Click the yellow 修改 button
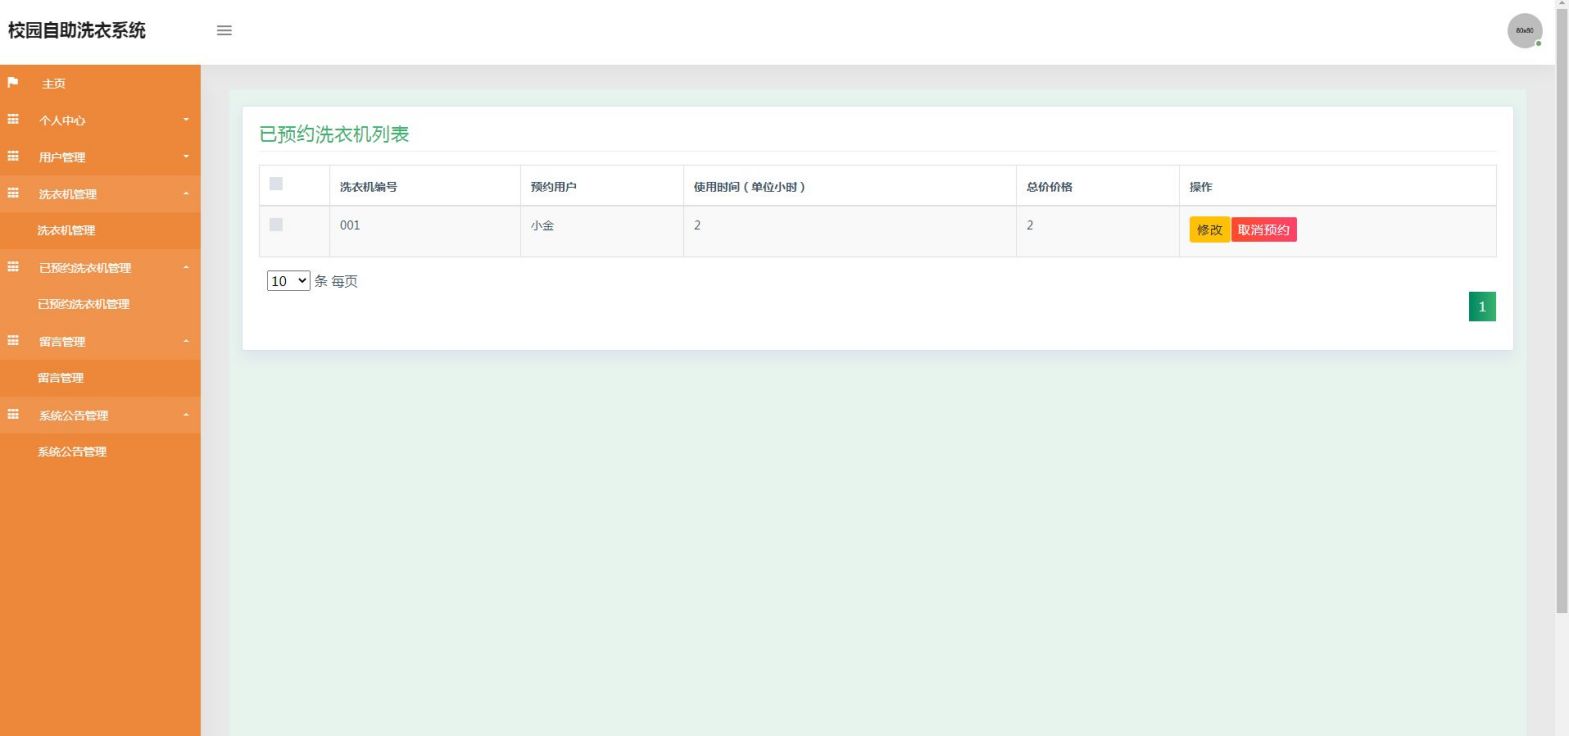The height and width of the screenshot is (736, 1569). pos(1209,230)
